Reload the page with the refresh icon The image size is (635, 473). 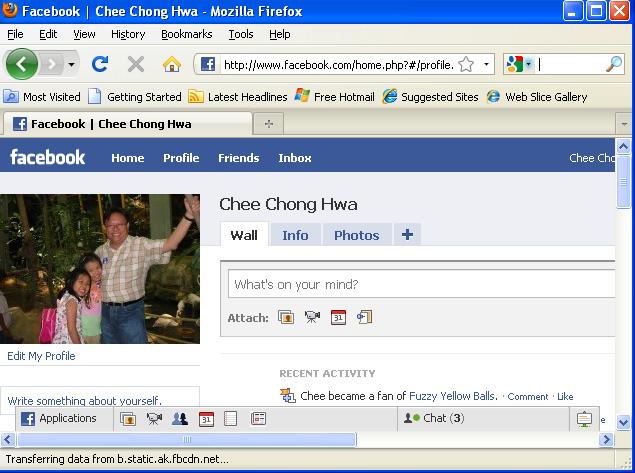coord(100,64)
